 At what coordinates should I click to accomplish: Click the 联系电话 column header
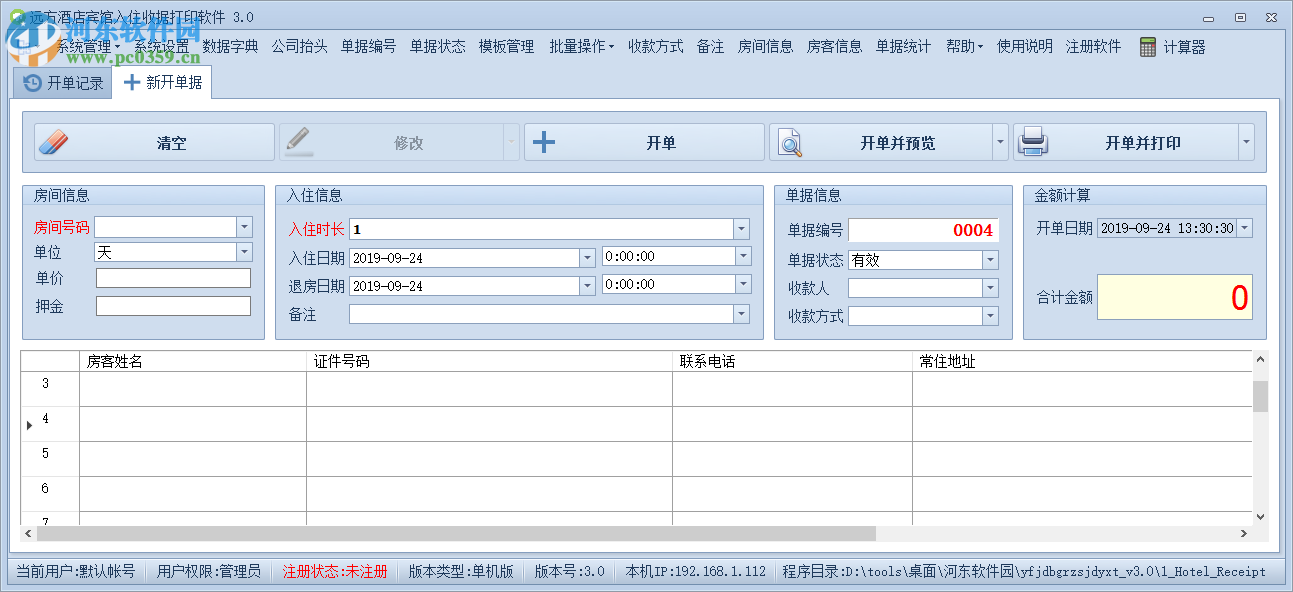792,361
